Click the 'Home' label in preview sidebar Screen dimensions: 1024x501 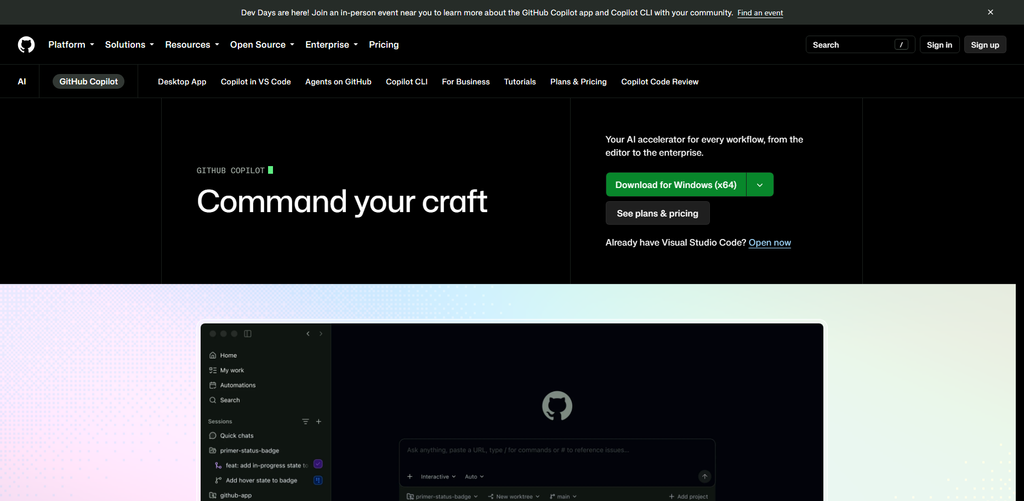pos(229,355)
